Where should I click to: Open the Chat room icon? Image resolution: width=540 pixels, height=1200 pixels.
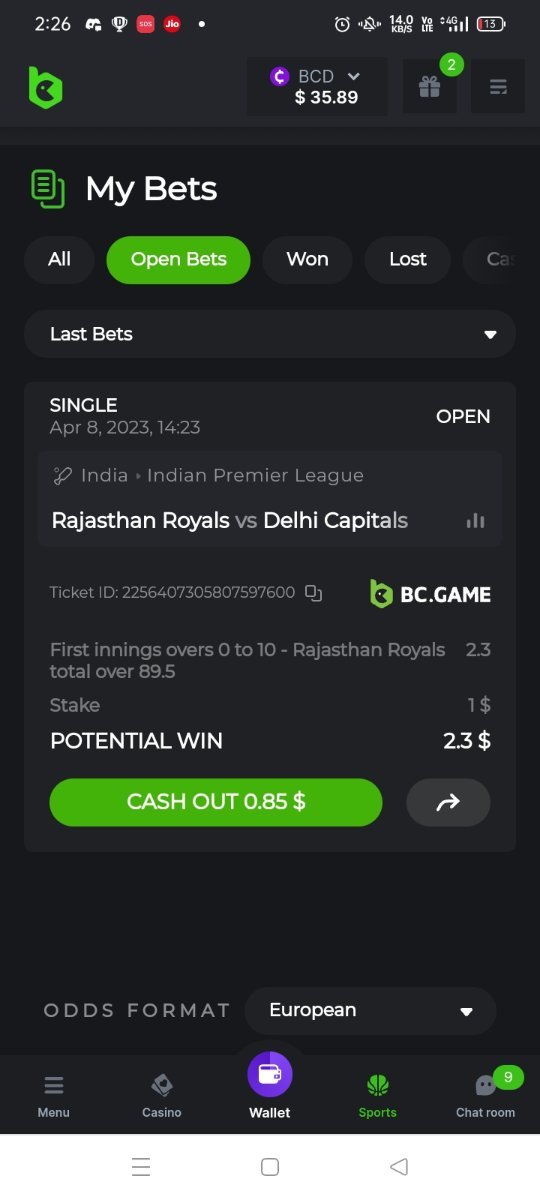coord(486,1094)
